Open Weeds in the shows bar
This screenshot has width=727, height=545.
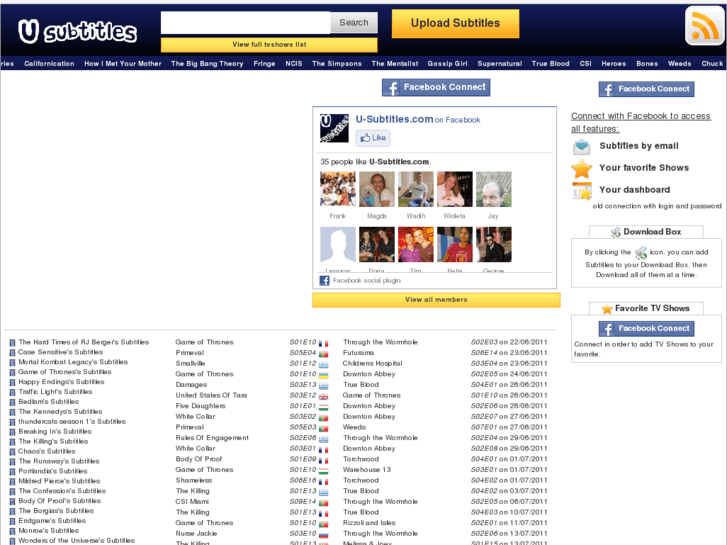[680, 64]
